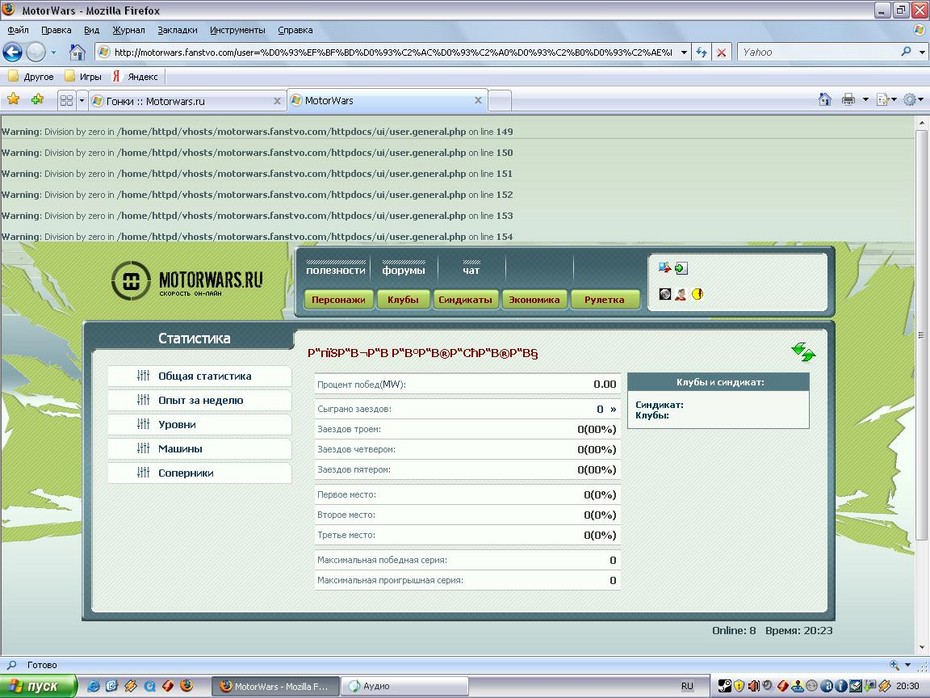This screenshot has width=930, height=698.
Task: Switch to the Аудио taskbar window
Action: (x=406, y=686)
